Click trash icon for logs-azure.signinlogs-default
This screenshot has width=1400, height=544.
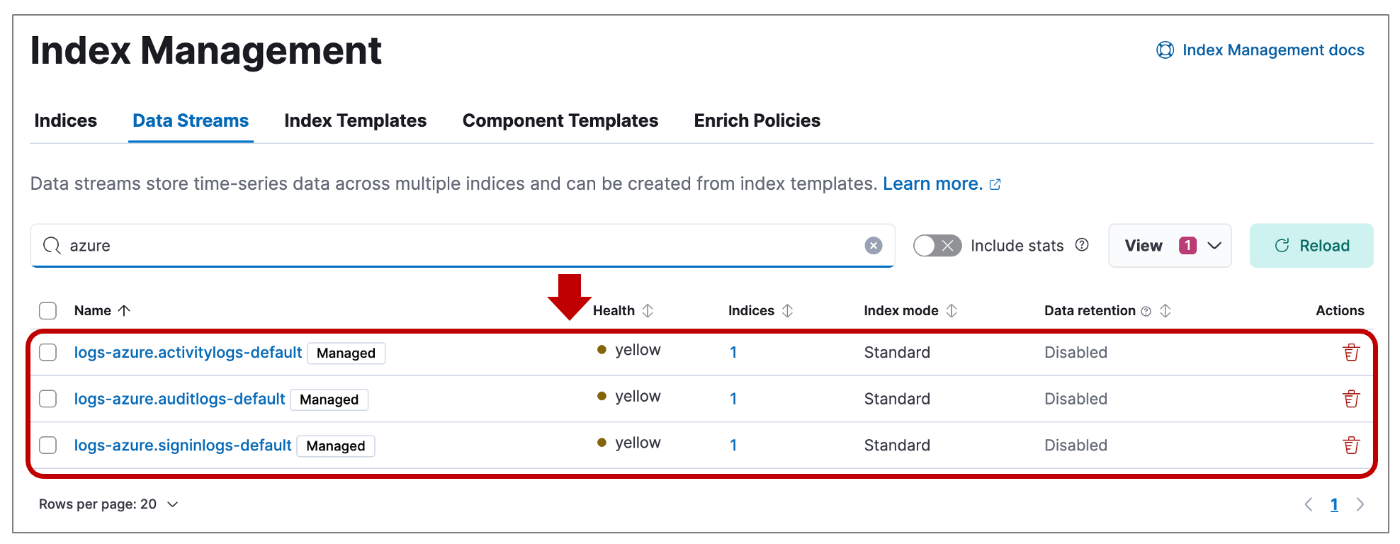pos(1351,445)
